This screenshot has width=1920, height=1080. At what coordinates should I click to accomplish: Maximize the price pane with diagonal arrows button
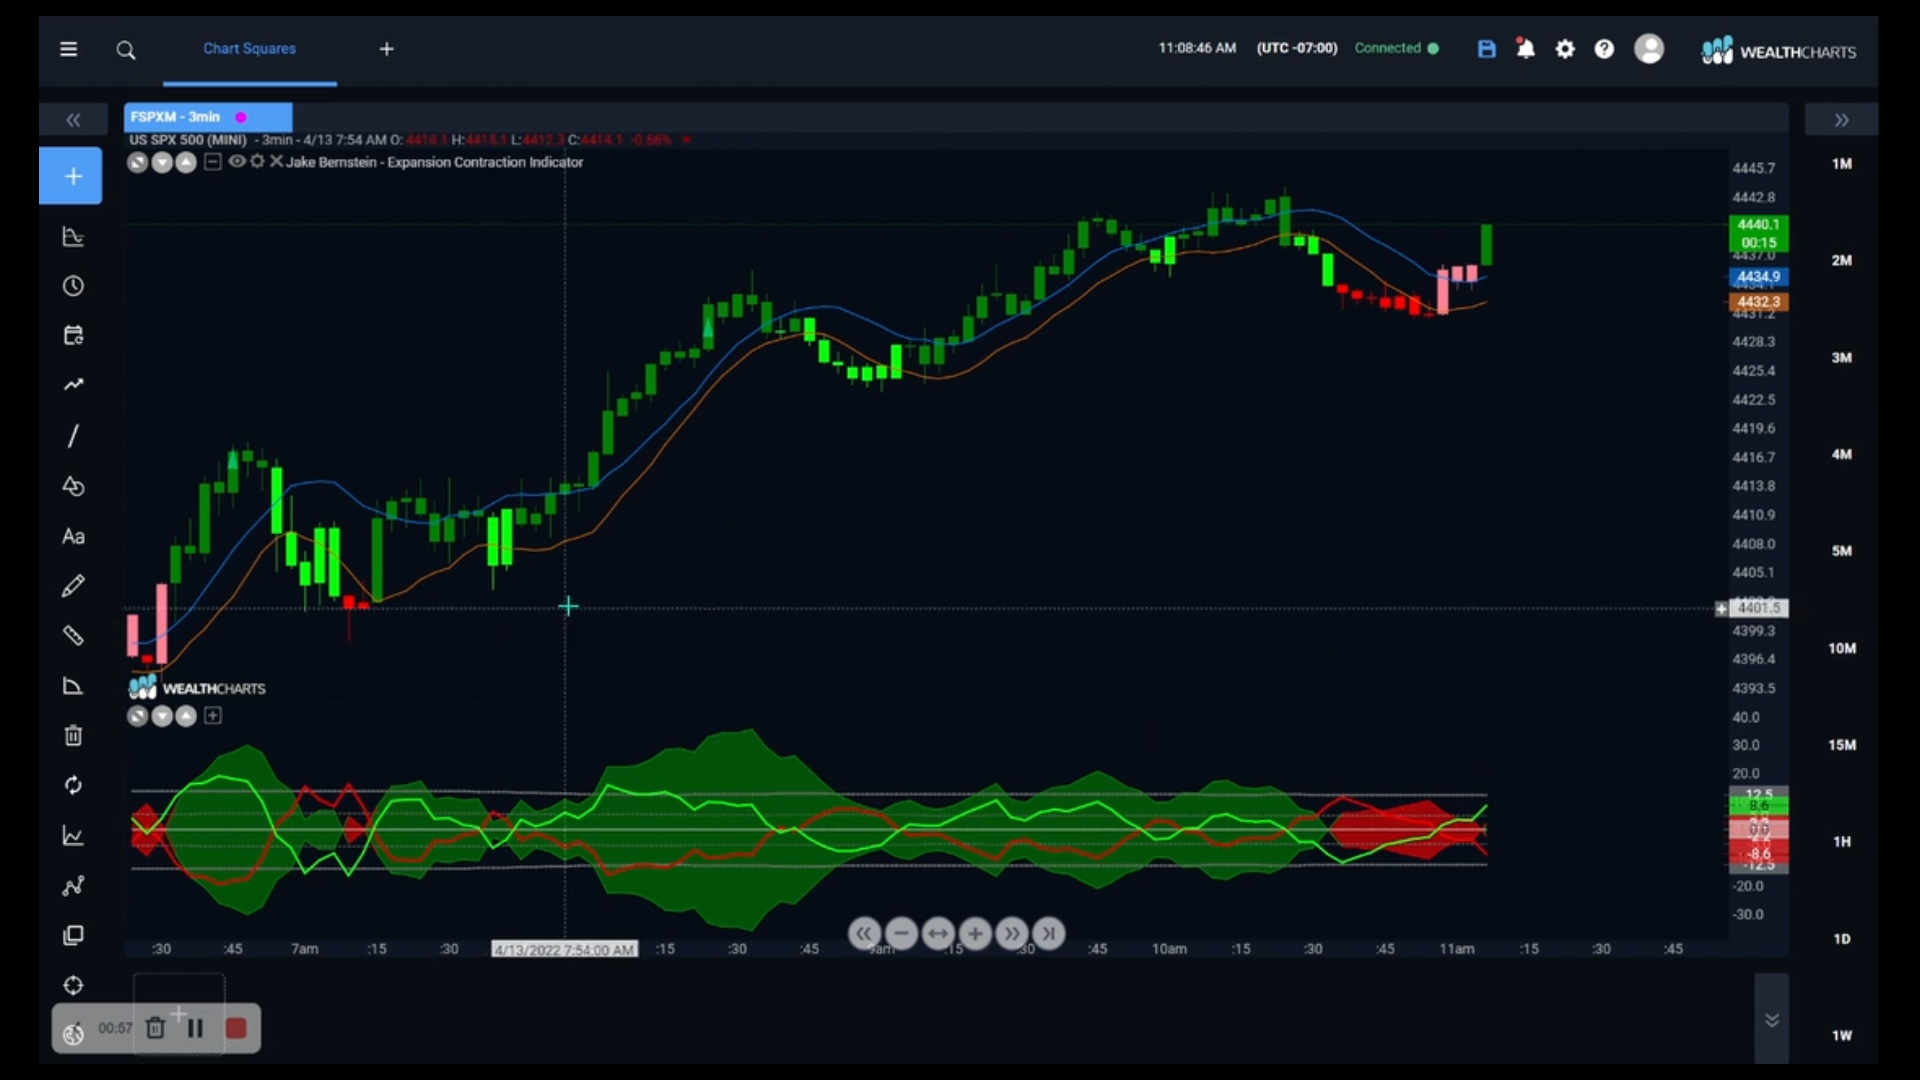[138, 162]
